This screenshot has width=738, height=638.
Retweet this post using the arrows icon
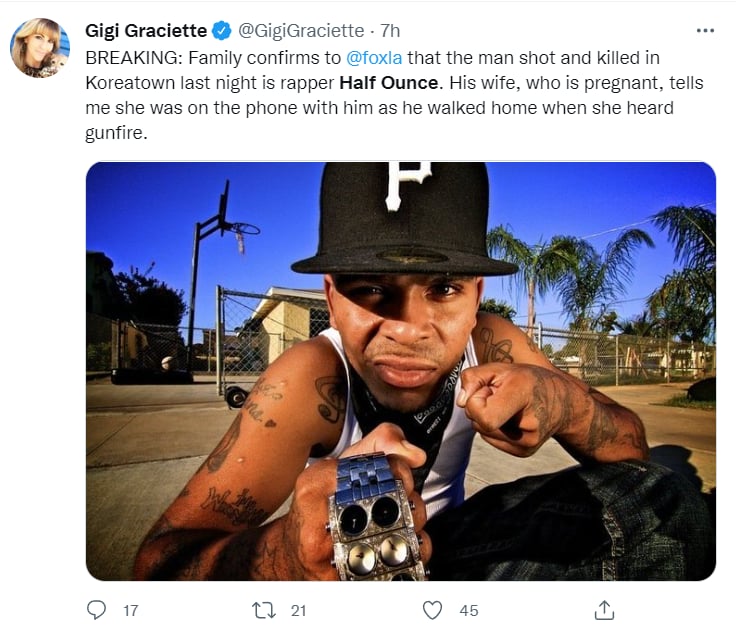tap(264, 610)
